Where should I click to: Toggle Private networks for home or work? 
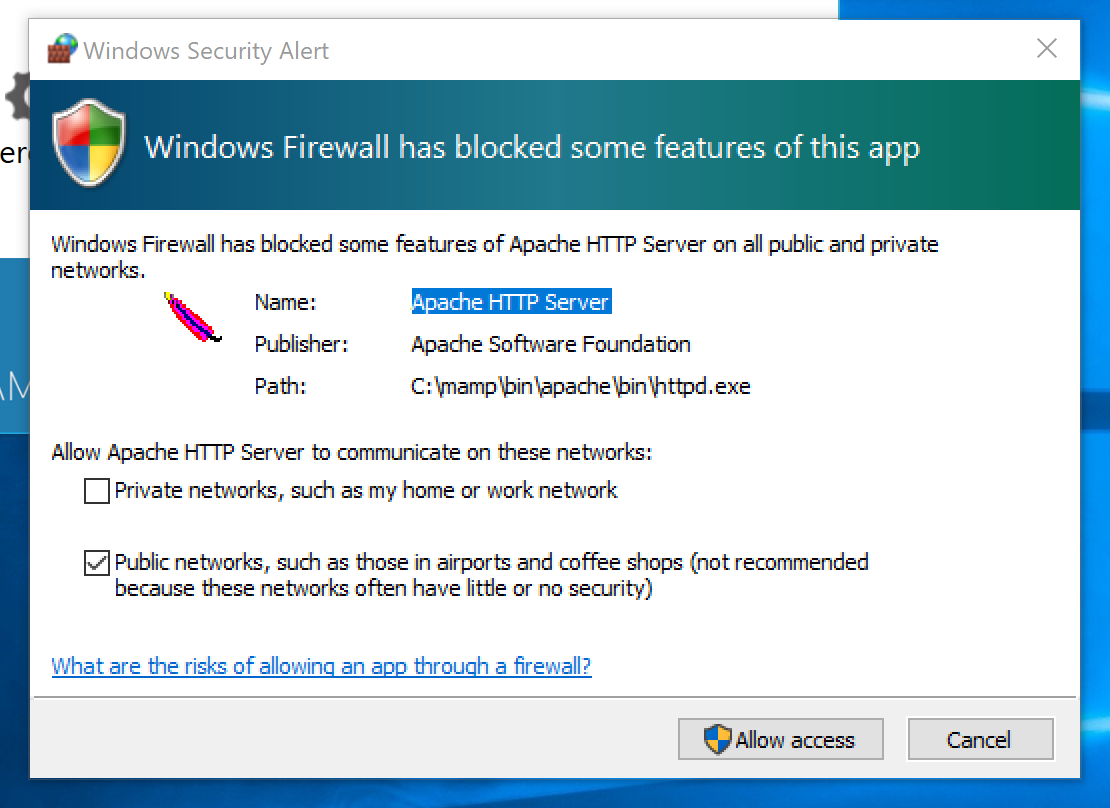[x=96, y=491]
